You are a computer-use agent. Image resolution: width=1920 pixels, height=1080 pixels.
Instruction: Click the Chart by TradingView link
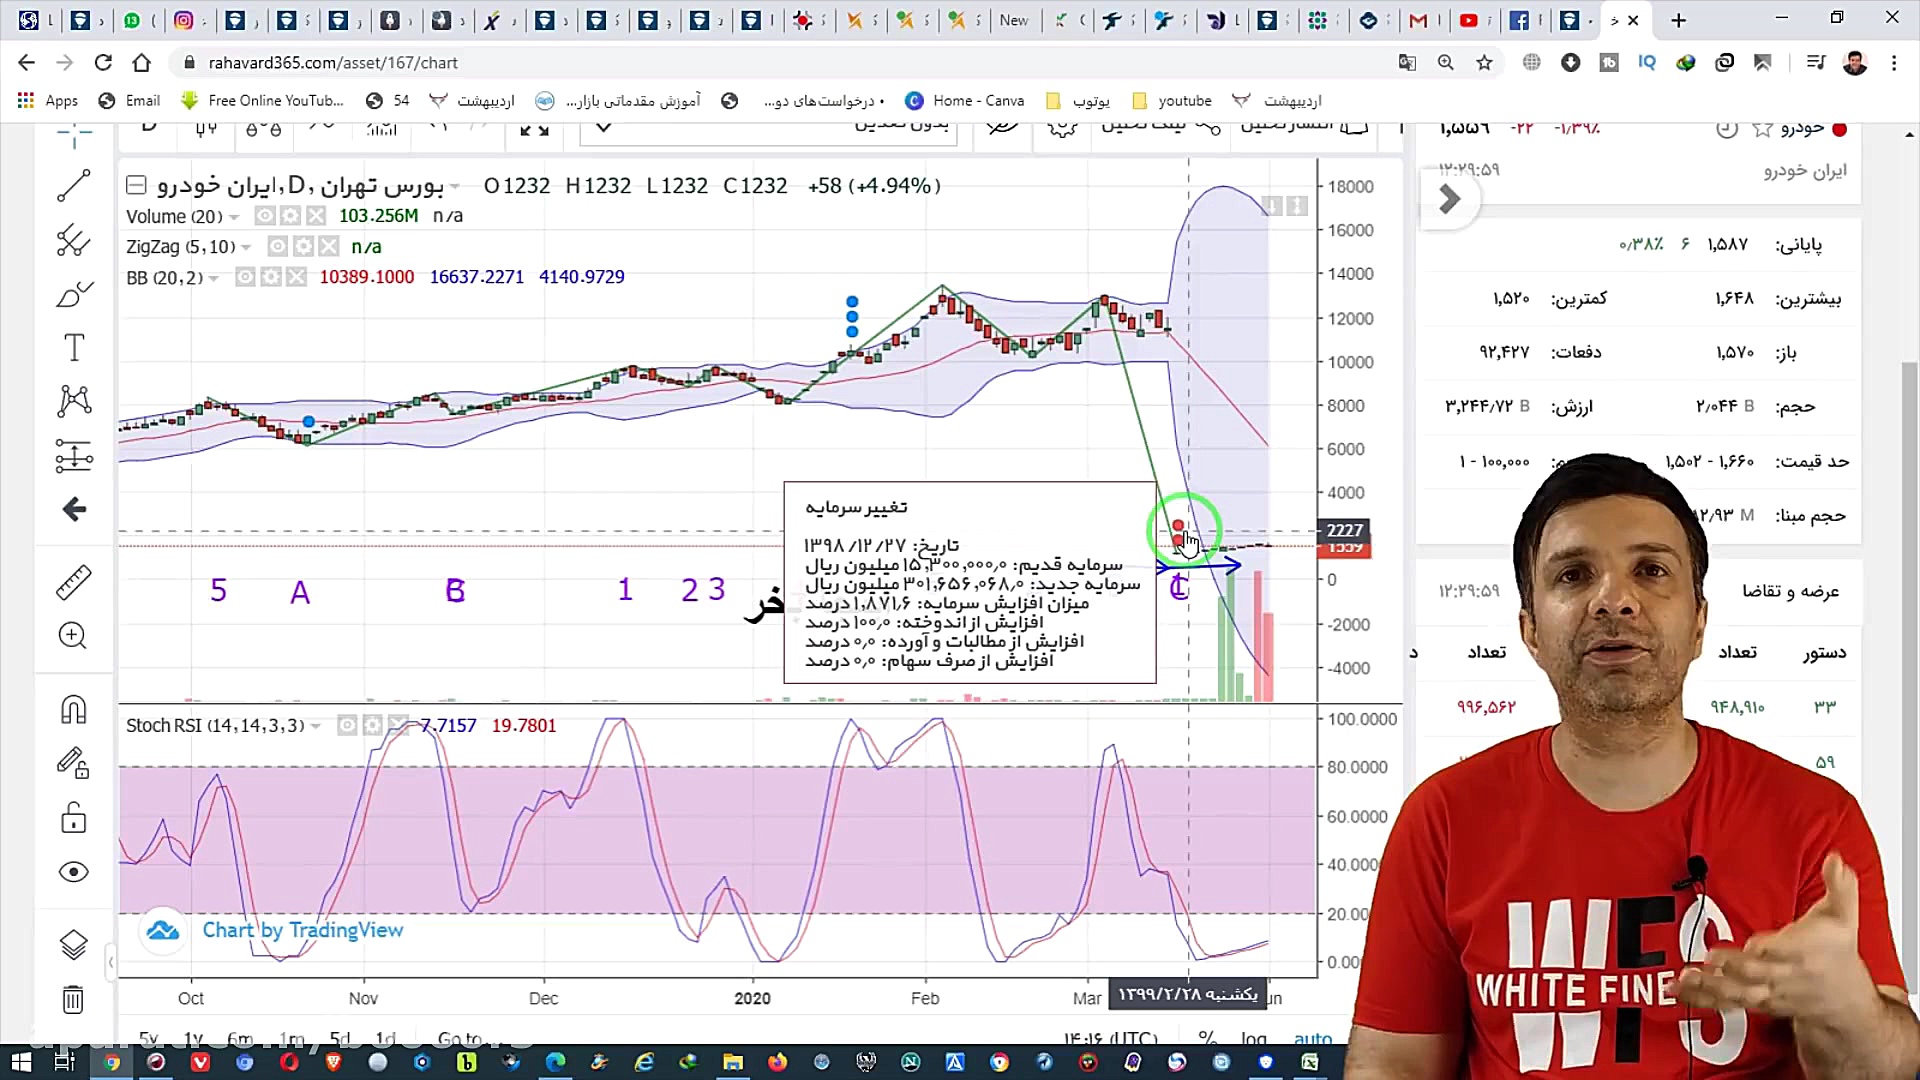[x=302, y=930]
